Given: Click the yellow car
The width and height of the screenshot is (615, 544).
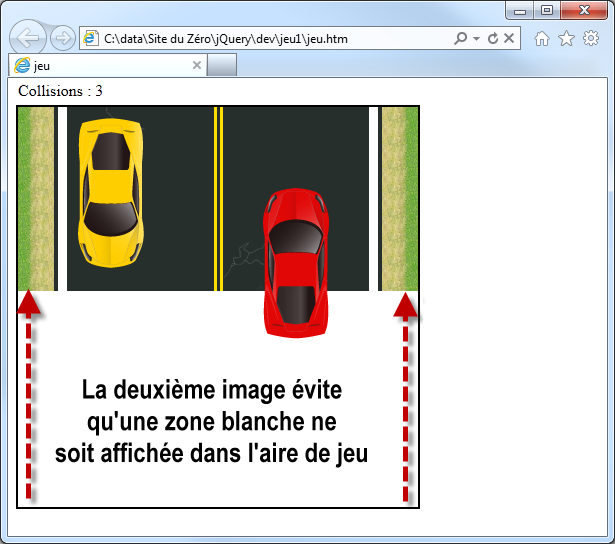Looking at the screenshot, I should click(x=111, y=193).
